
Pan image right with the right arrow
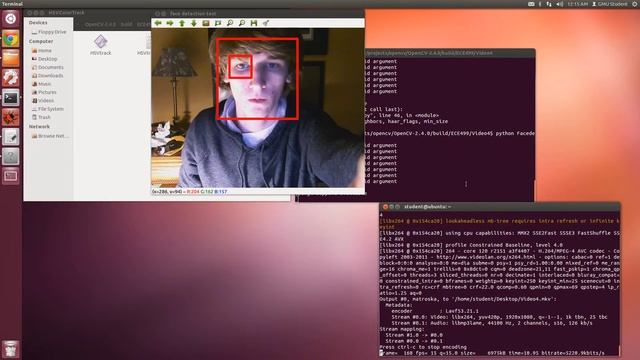(170, 23)
